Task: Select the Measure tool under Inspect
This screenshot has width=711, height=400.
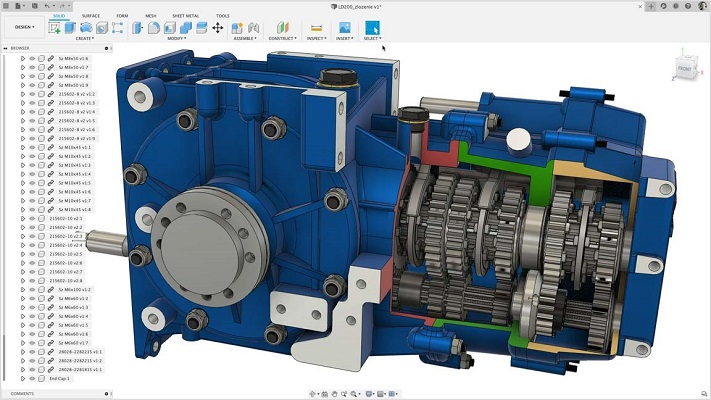Action: [x=317, y=27]
